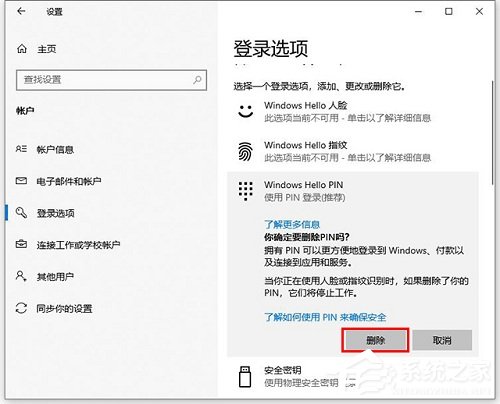This screenshot has height=404, width=500.
Task: Select 帐户信息 in the sidebar
Action: pyautogui.click(x=55, y=150)
